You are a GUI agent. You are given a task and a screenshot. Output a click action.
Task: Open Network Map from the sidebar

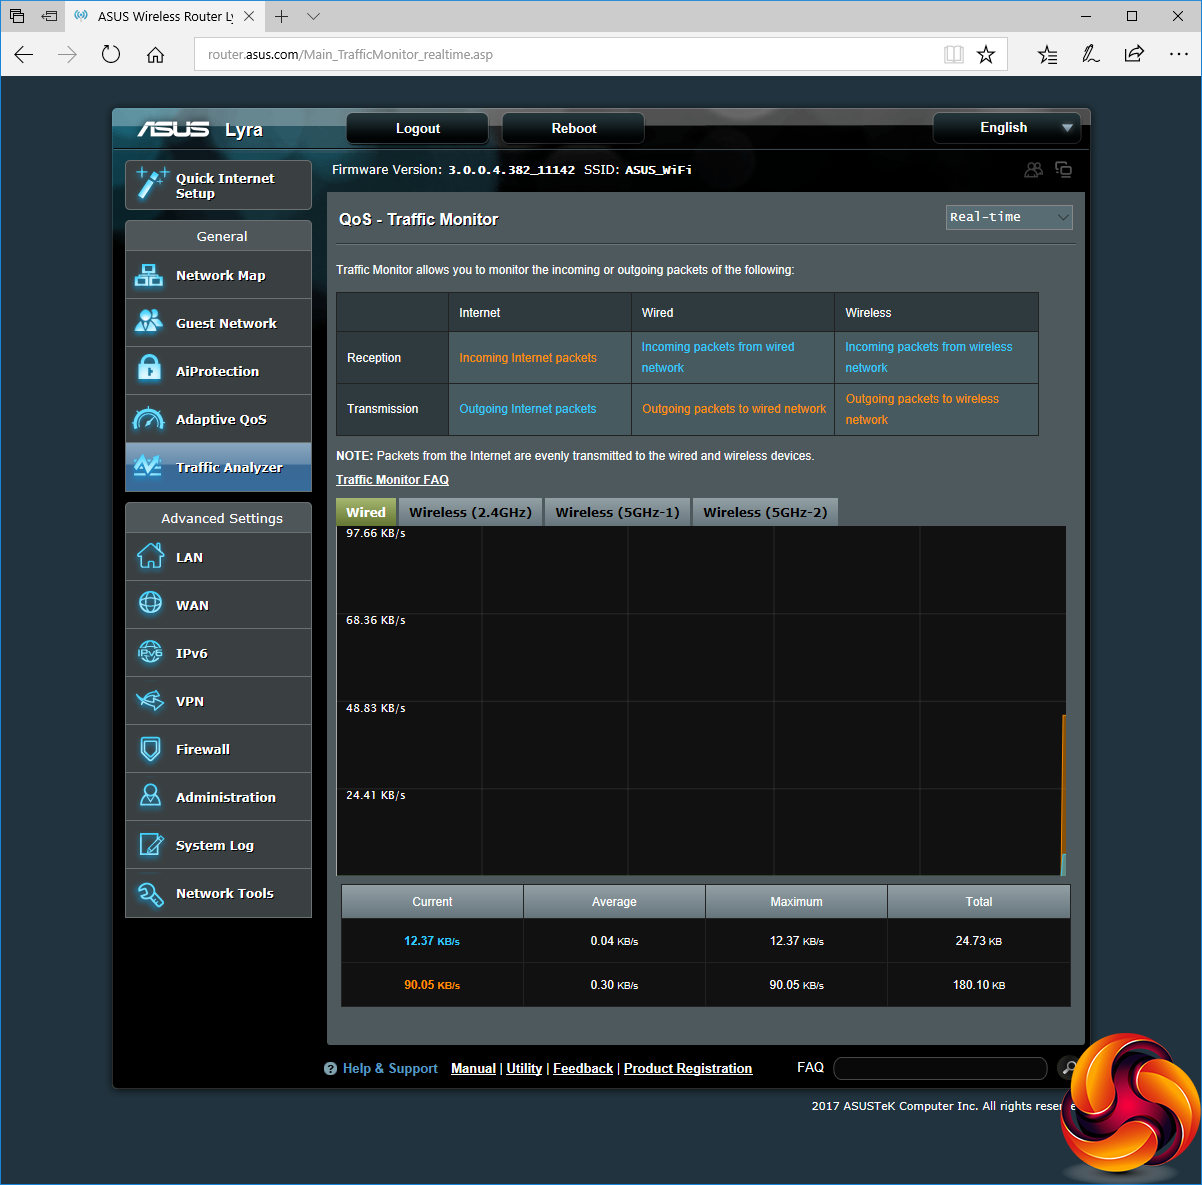pos(219,275)
